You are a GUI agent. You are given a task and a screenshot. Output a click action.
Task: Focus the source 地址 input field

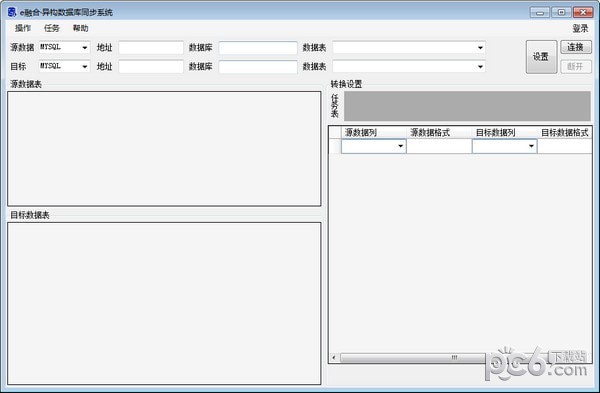[151, 47]
